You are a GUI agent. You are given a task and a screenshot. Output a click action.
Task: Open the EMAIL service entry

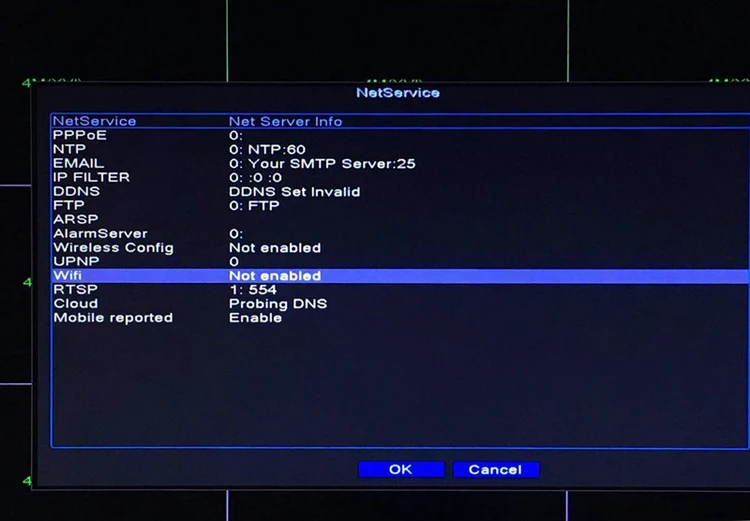click(x=400, y=163)
